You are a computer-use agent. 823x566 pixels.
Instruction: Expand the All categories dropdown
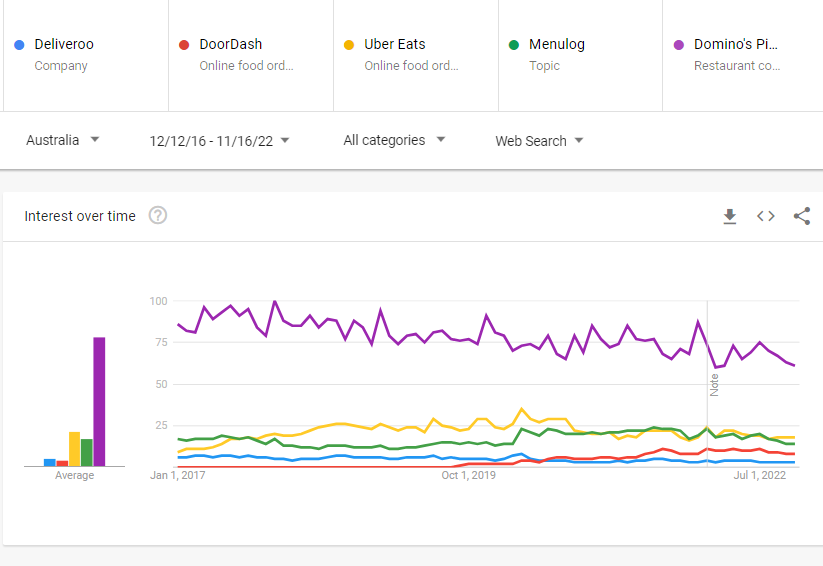pos(394,140)
